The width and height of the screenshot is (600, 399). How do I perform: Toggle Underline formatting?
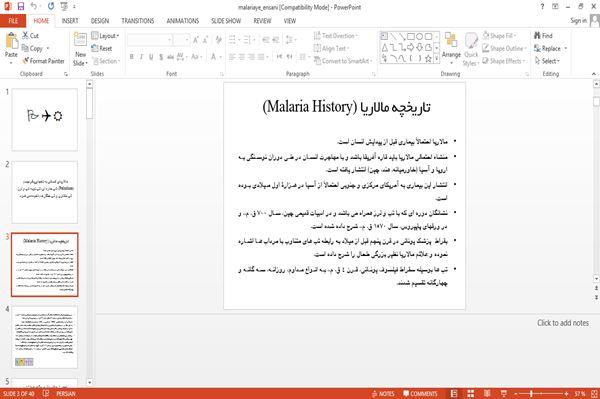(x=151, y=57)
